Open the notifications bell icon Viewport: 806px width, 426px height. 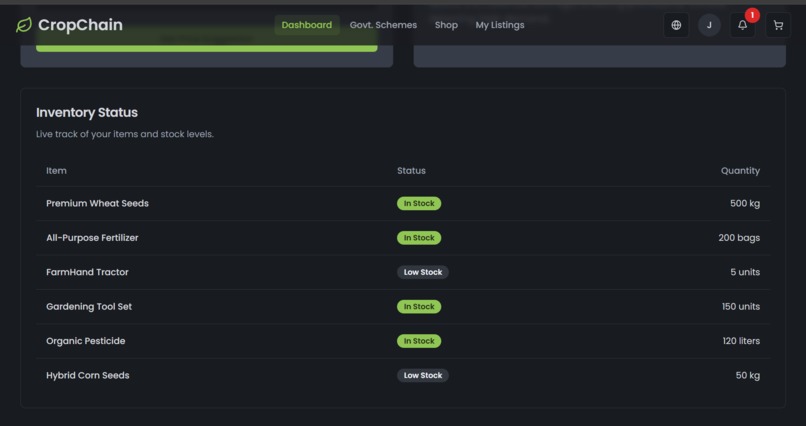pyautogui.click(x=742, y=25)
